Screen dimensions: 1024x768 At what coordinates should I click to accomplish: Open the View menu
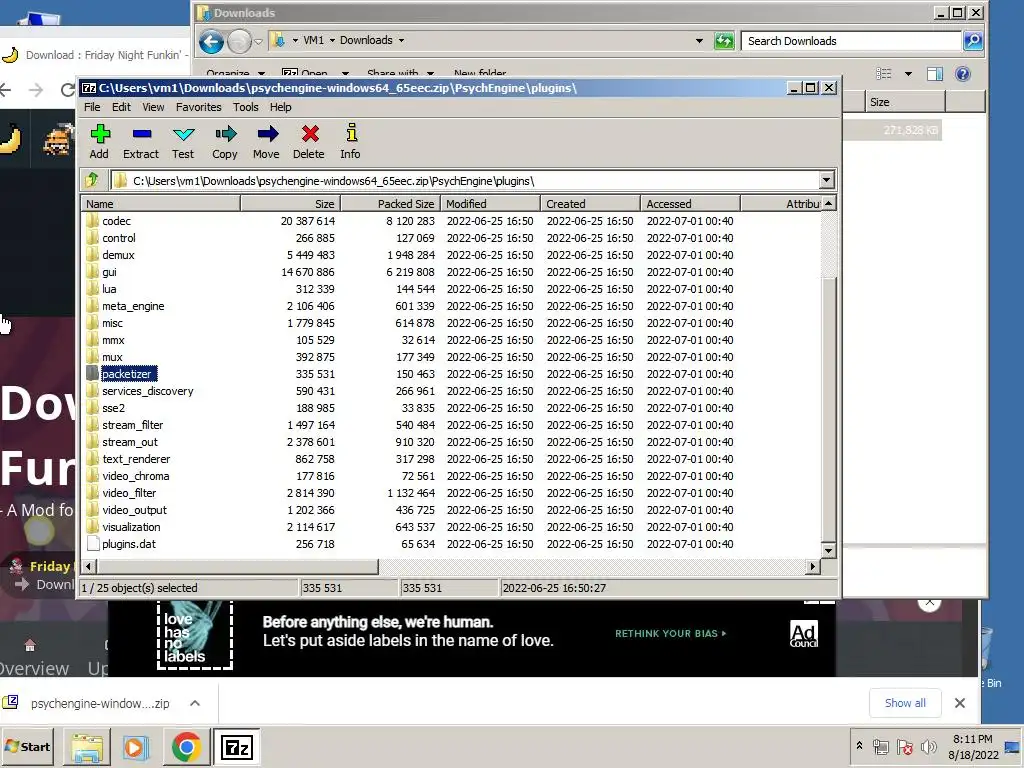153,107
